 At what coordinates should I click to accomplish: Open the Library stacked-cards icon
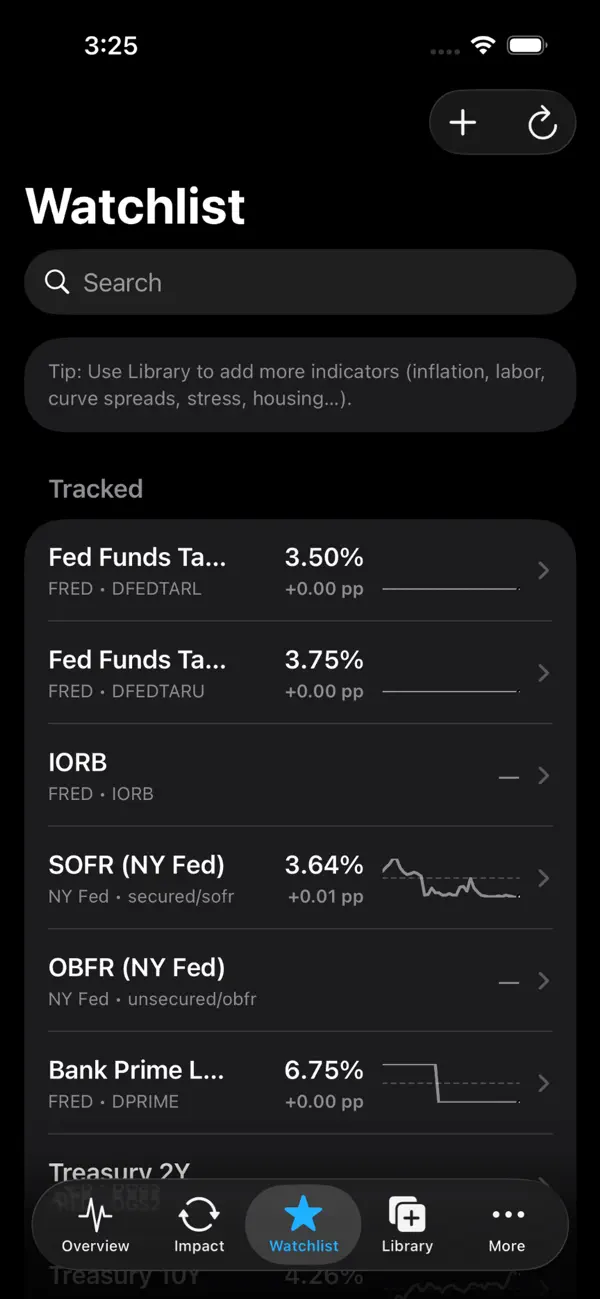407,1216
